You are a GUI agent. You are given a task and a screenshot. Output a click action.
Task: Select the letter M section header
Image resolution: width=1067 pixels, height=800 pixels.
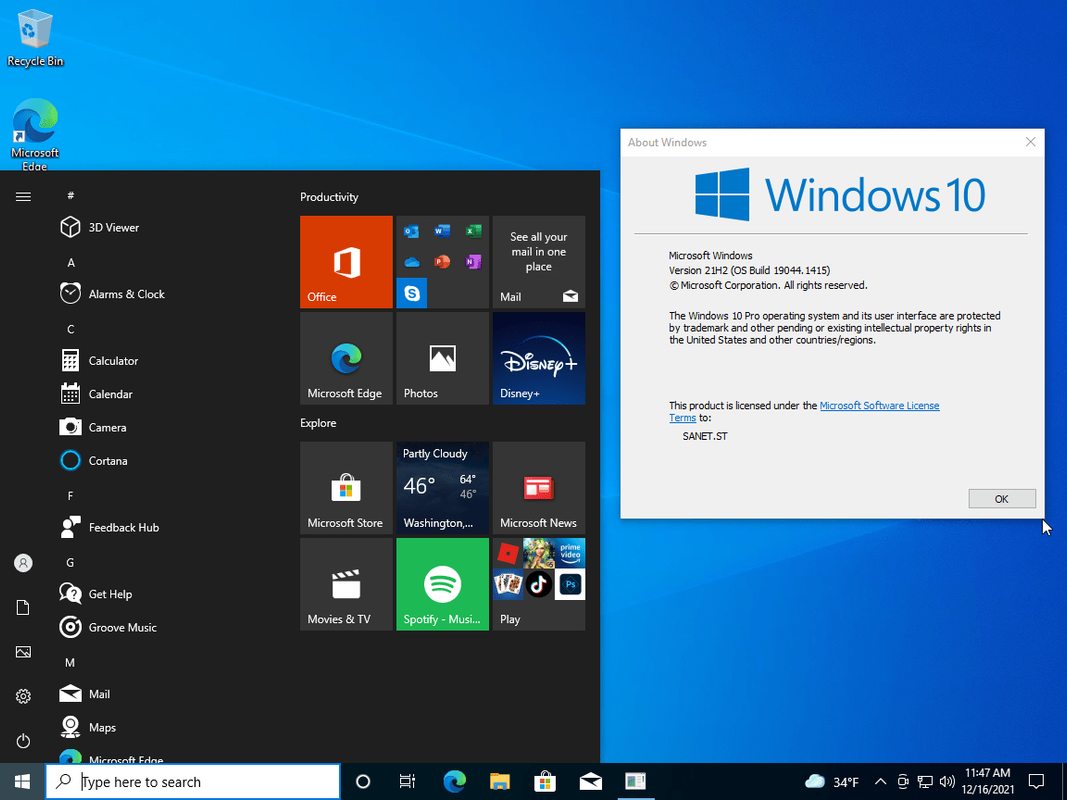pos(70,663)
